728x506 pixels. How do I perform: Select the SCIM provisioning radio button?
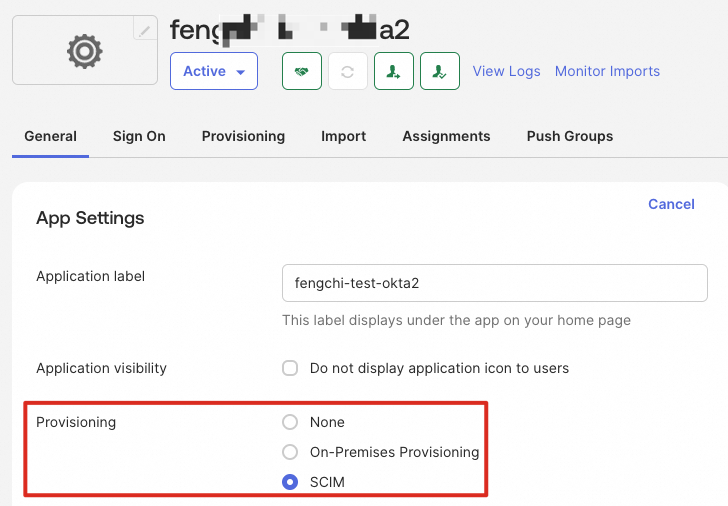(x=290, y=482)
